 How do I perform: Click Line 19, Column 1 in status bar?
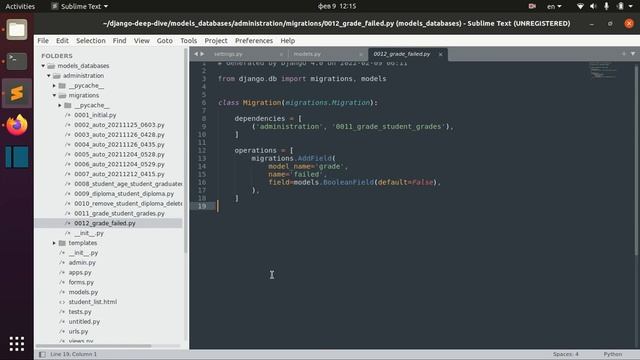click(73, 354)
